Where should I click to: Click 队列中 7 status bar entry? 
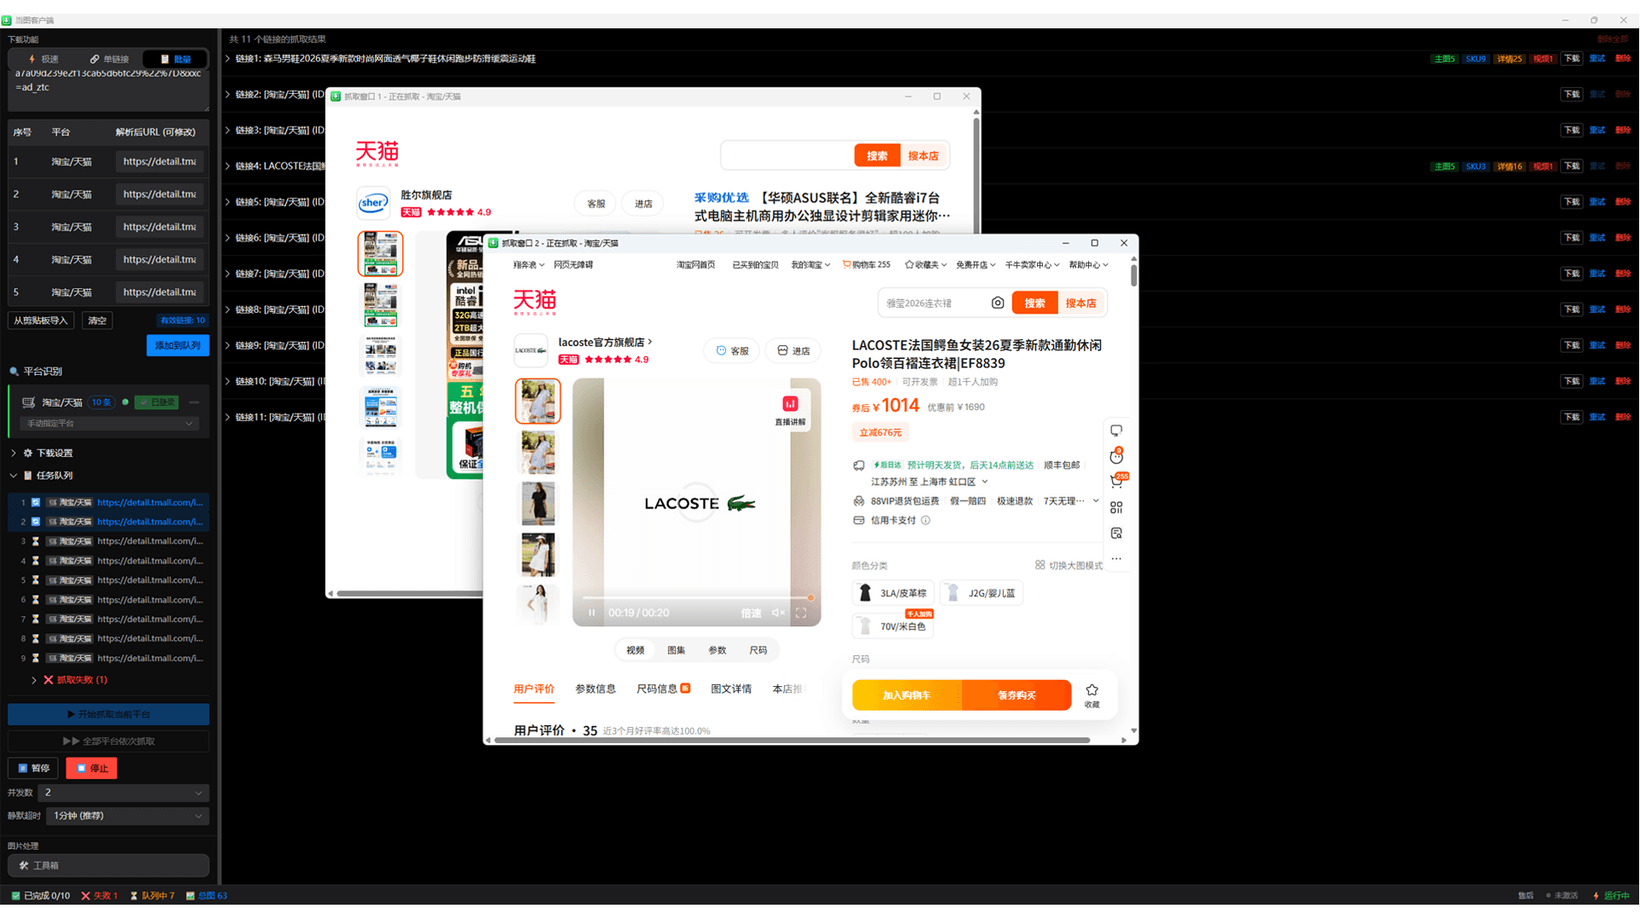point(153,896)
